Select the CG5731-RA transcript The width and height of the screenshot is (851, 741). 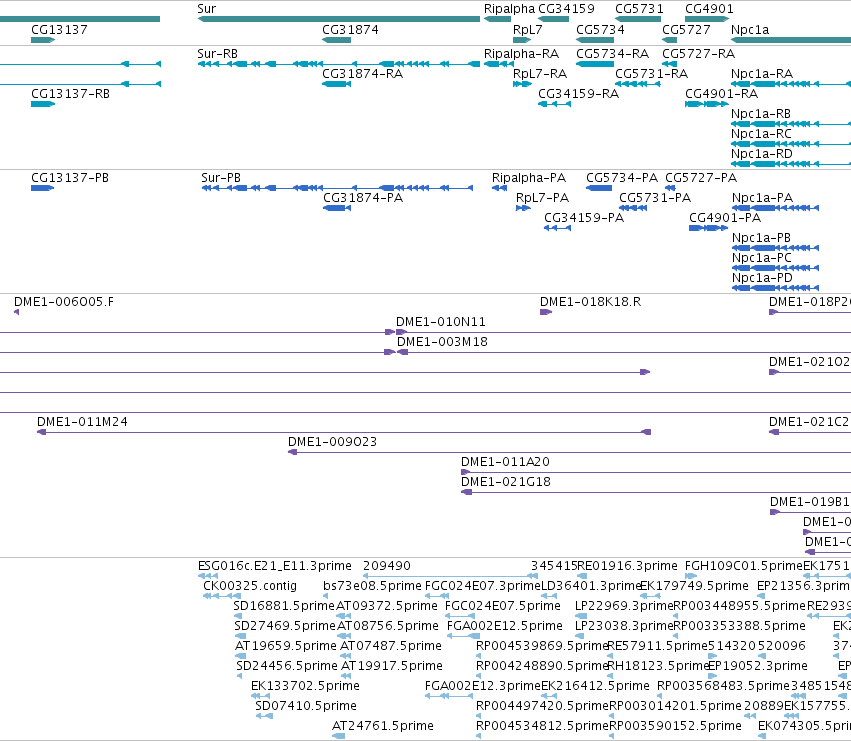638,84
